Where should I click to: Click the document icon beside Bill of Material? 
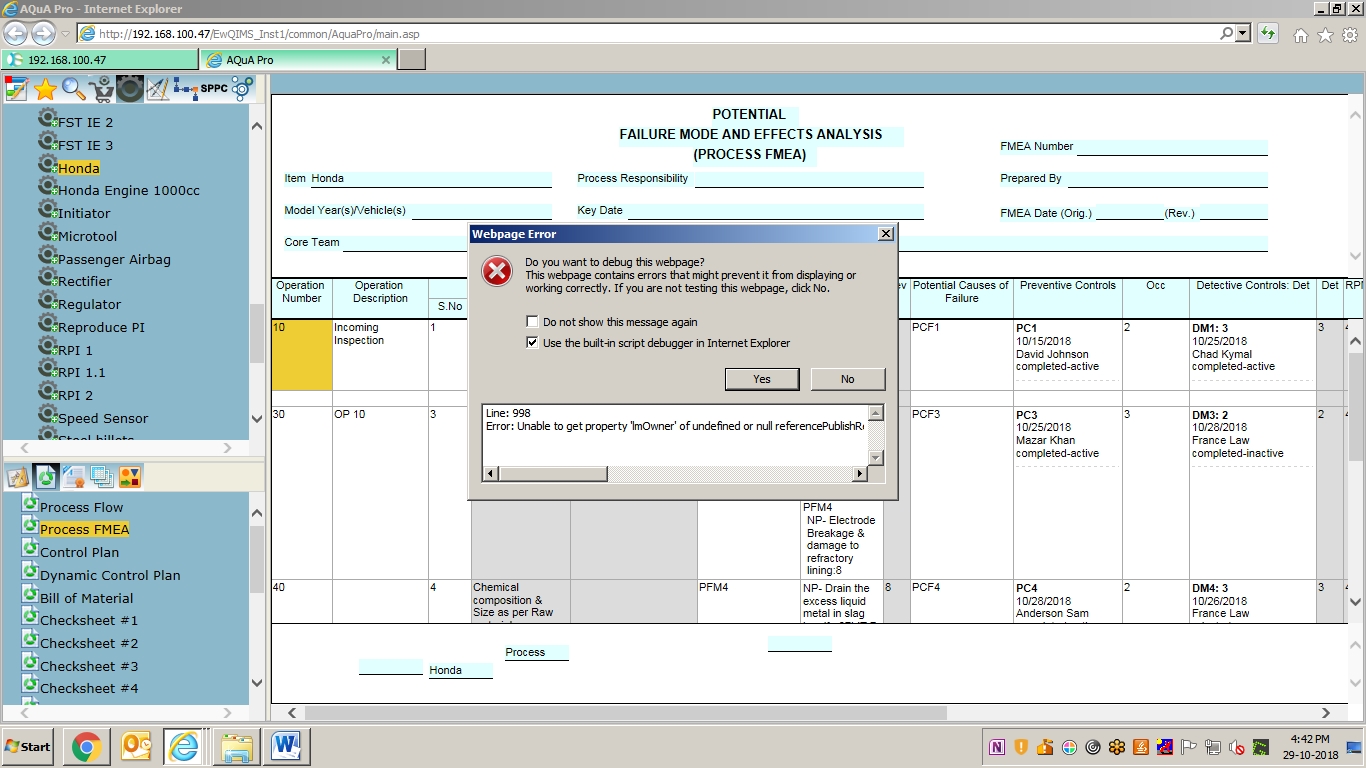point(30,594)
